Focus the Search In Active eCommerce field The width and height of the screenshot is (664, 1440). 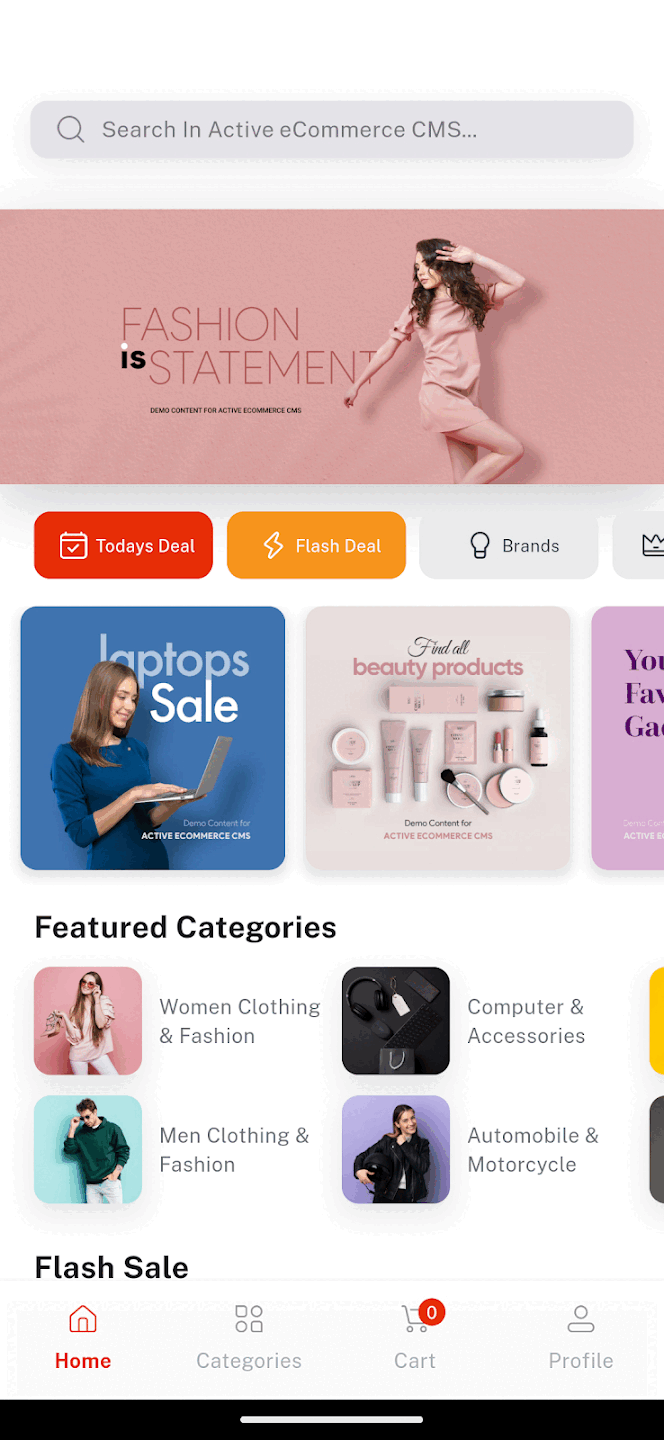tap(332, 129)
